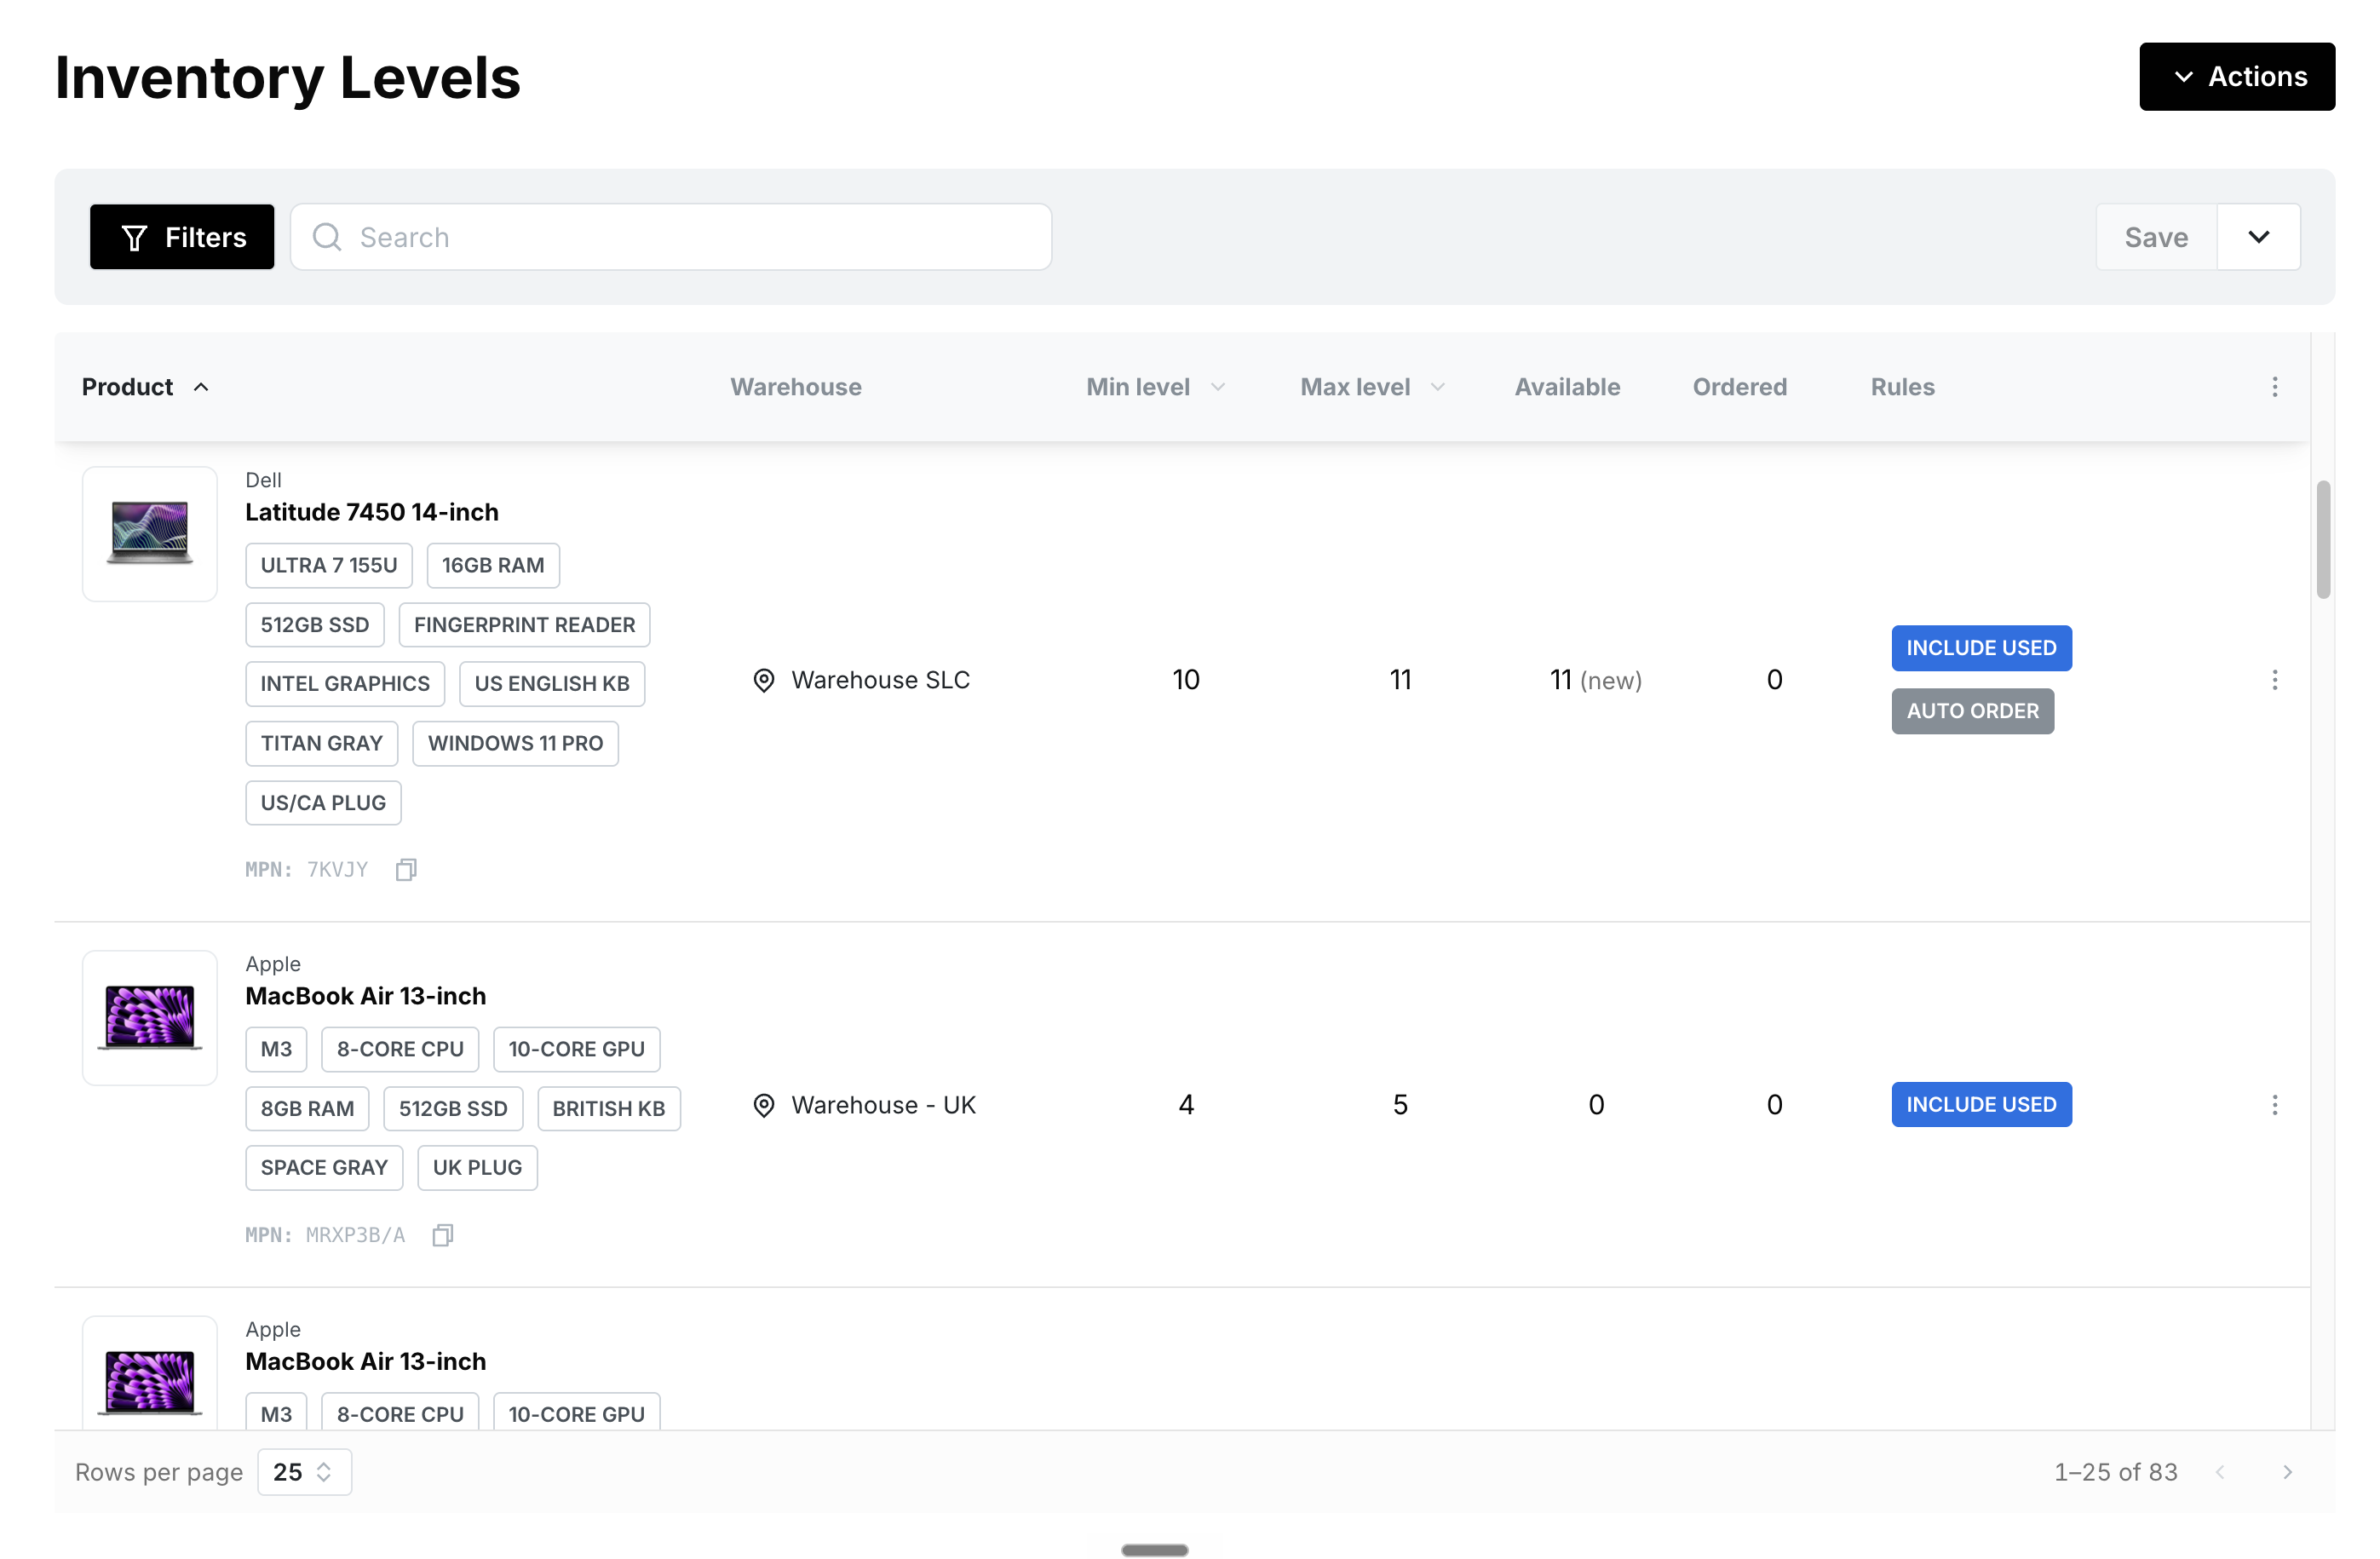Click the ULTRA 7 155U tag

point(329,565)
